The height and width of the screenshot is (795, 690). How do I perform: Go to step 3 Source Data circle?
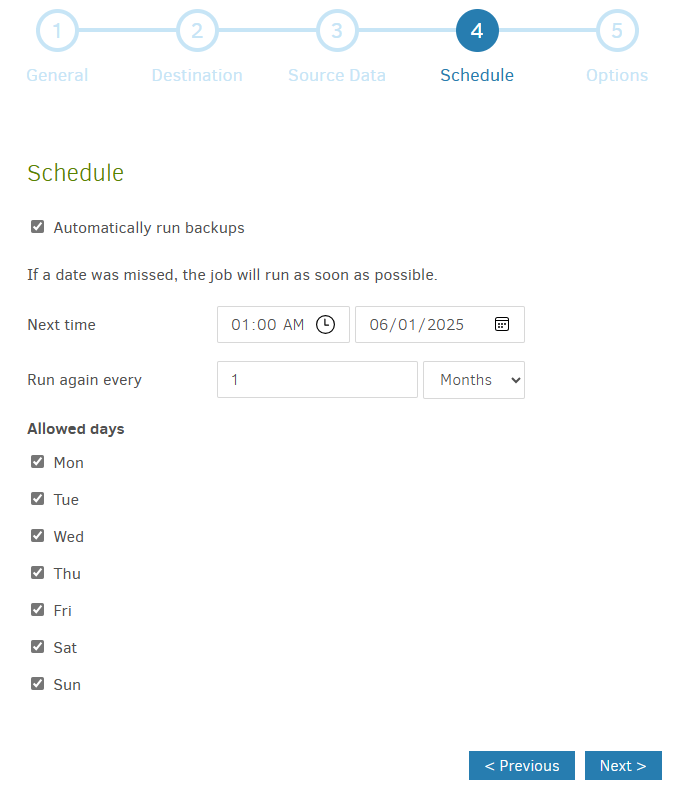point(337,30)
